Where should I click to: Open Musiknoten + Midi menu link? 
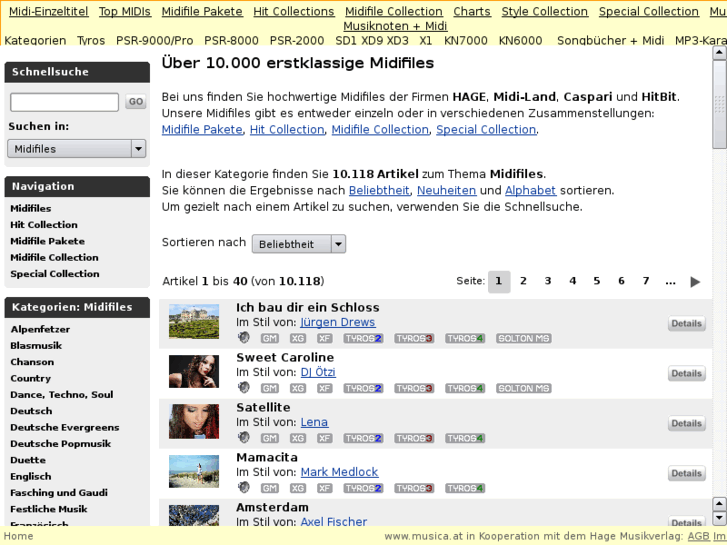point(395,26)
